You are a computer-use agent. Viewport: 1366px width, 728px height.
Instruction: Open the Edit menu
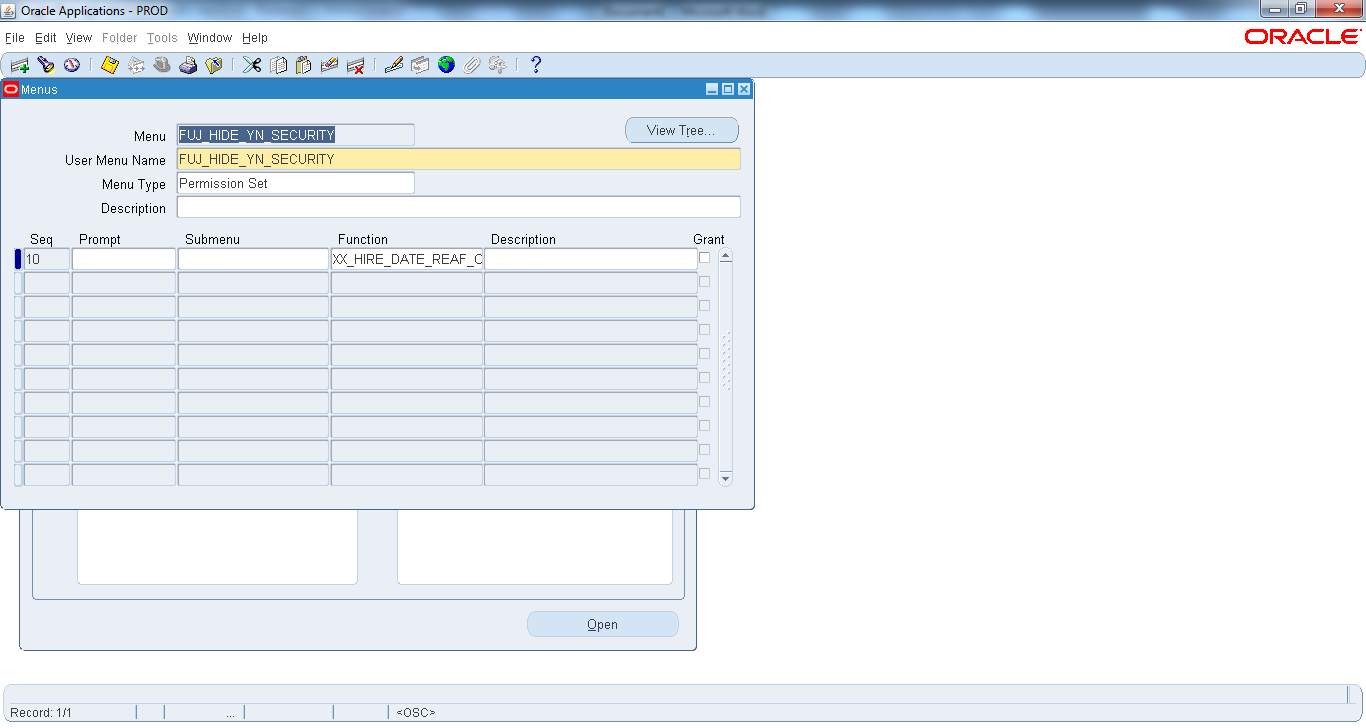click(46, 38)
